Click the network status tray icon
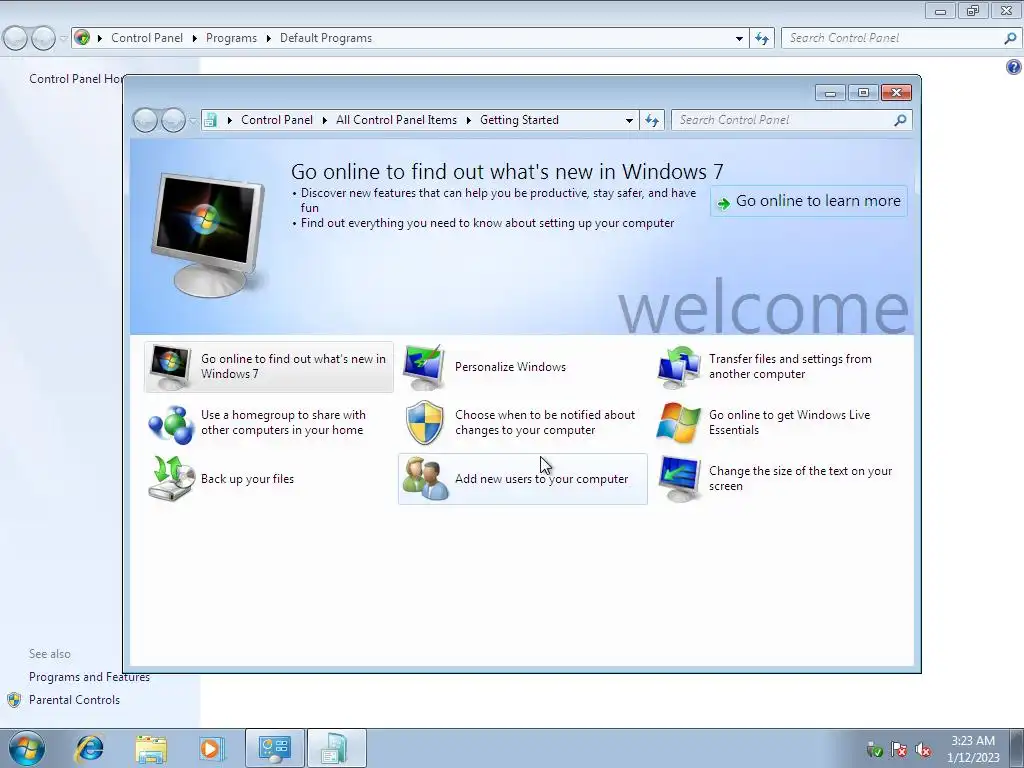The image size is (1024, 768). tap(874, 749)
